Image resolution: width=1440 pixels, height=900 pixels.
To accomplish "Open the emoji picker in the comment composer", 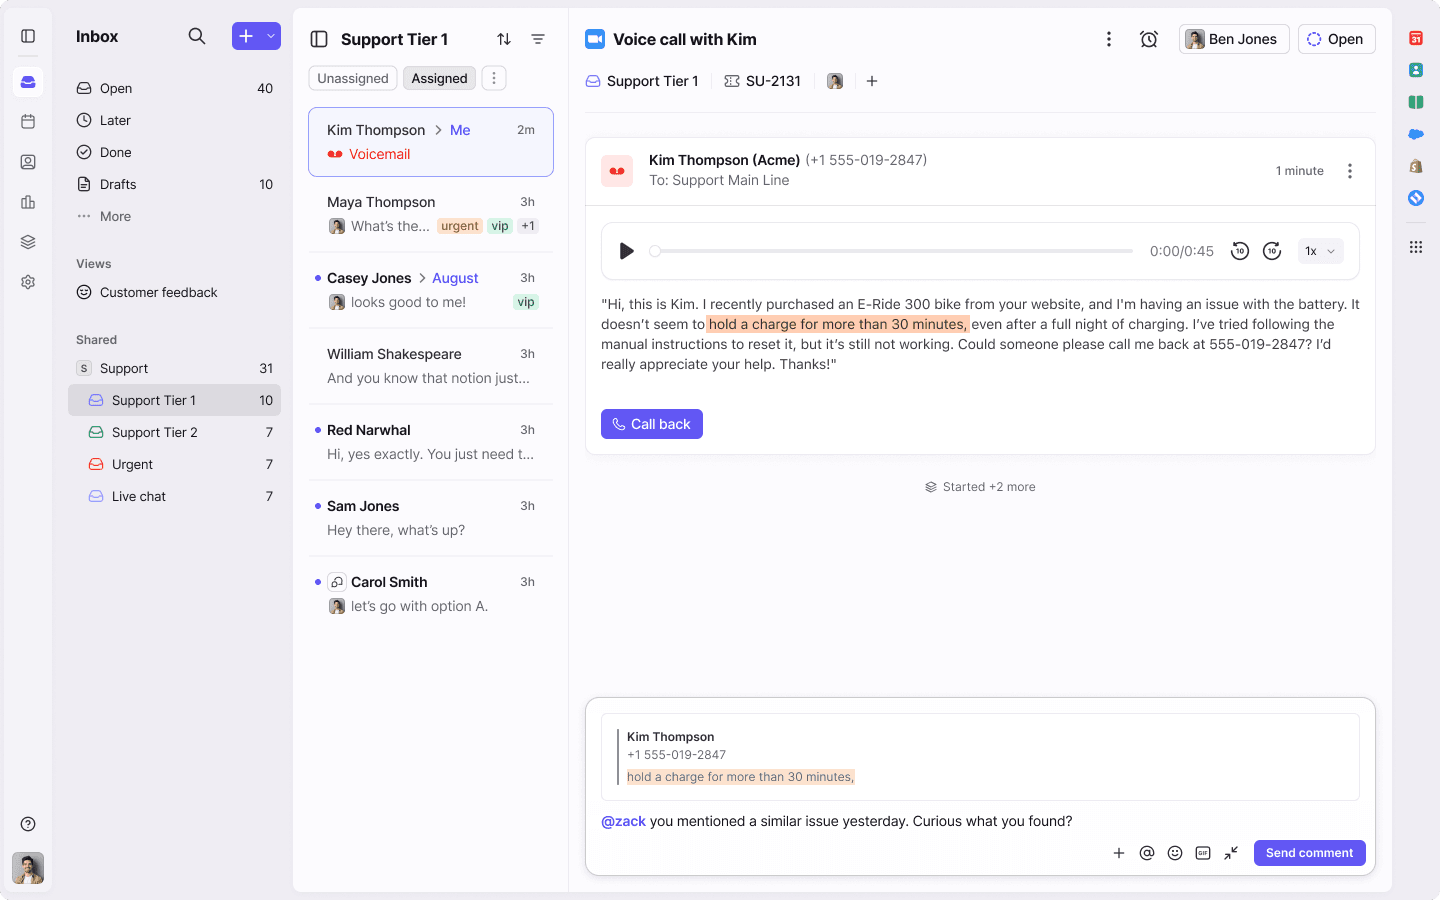I will coord(1175,853).
